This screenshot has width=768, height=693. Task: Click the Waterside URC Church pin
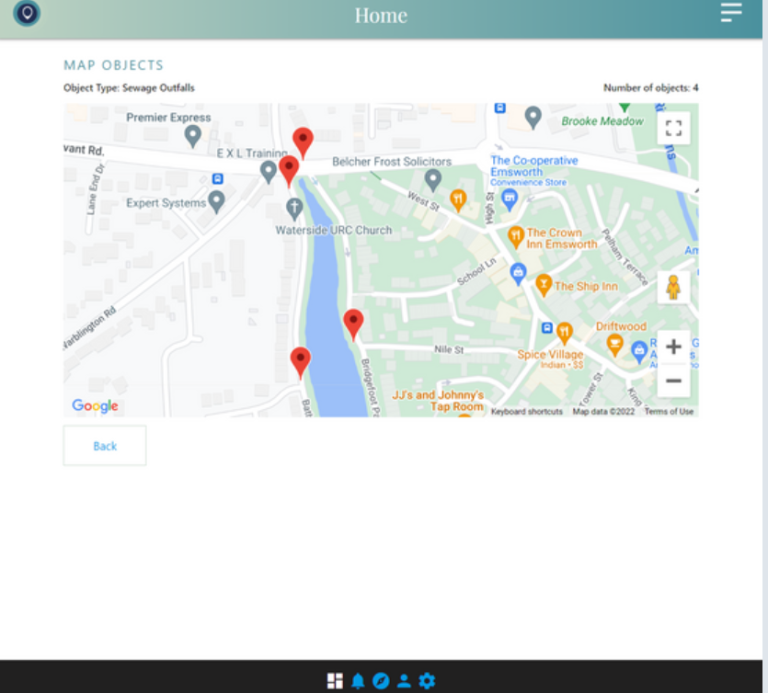[x=294, y=210]
